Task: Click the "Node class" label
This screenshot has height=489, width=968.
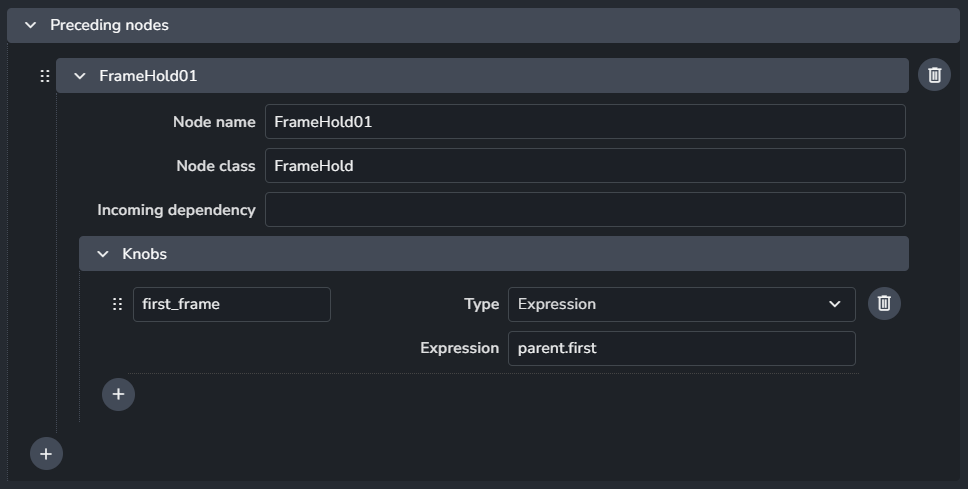Action: (216, 166)
